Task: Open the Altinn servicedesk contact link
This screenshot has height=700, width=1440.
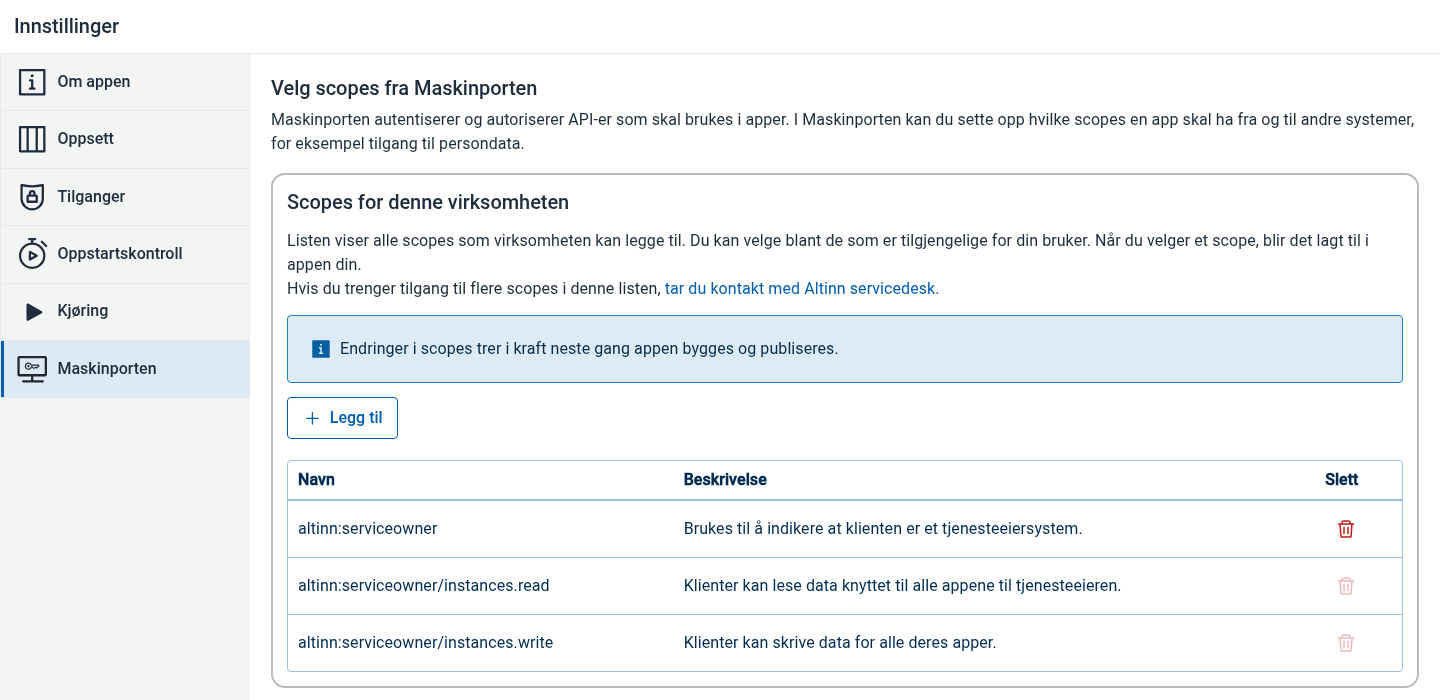Action: (x=802, y=288)
